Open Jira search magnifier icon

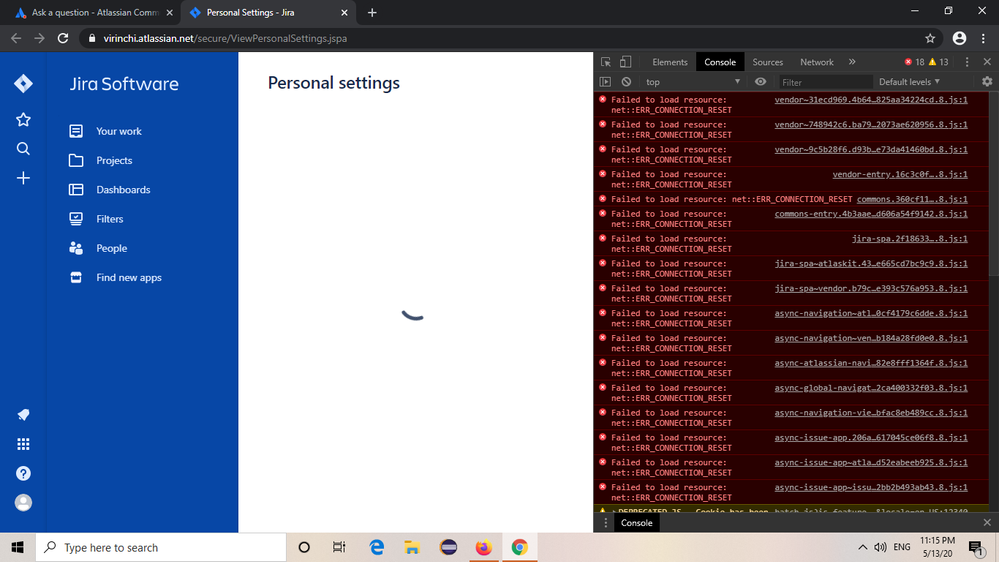pos(23,148)
